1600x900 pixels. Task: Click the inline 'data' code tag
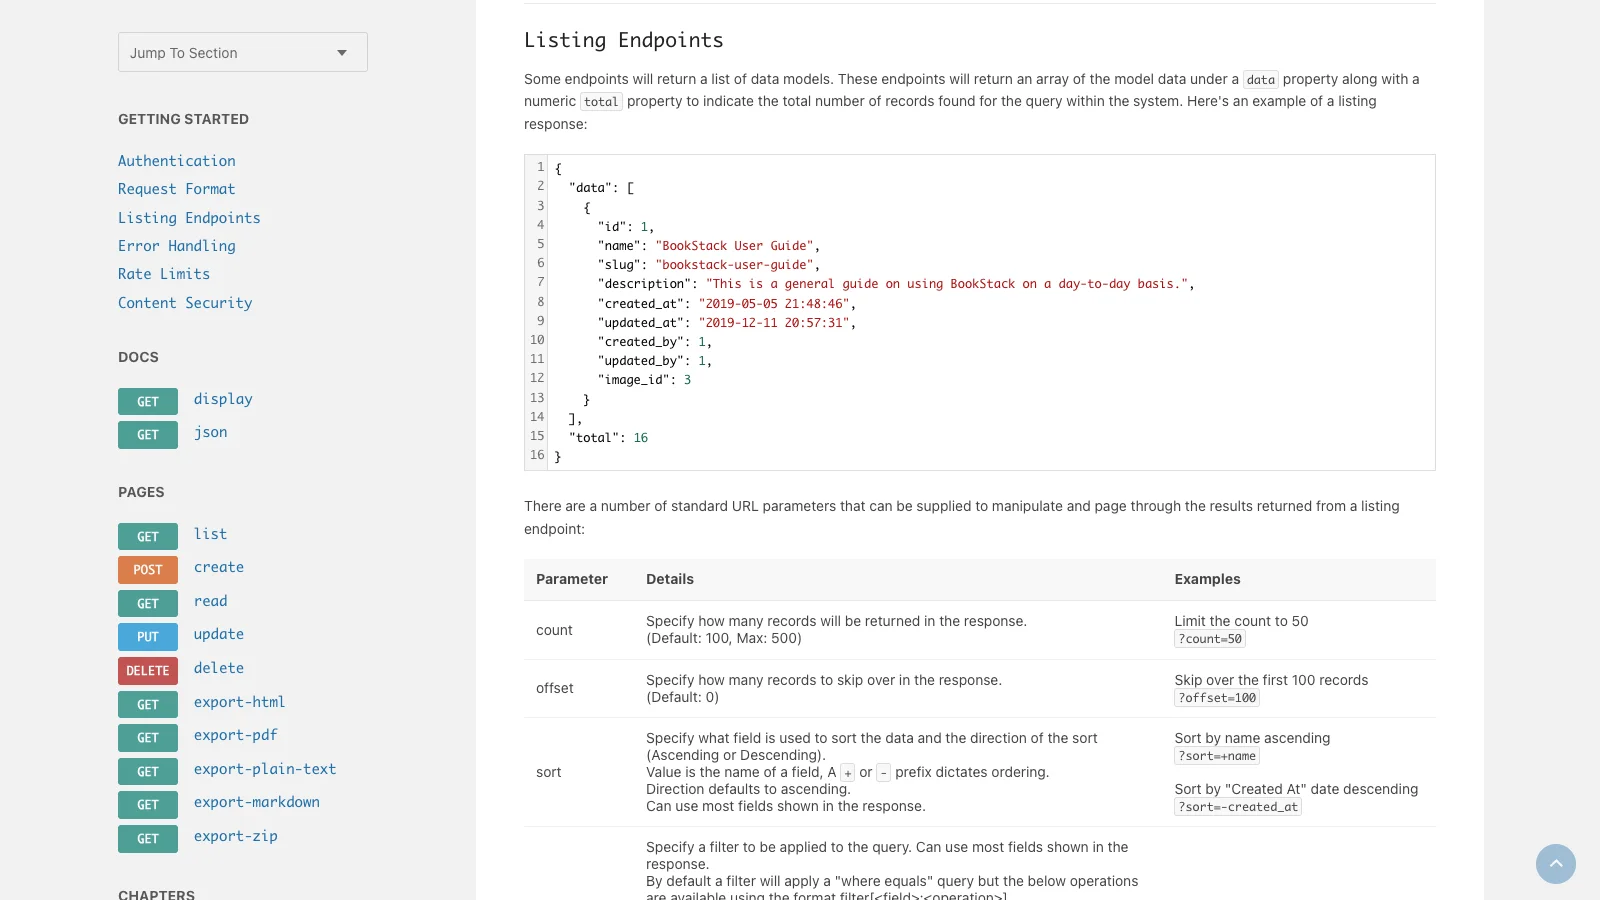[1261, 80]
